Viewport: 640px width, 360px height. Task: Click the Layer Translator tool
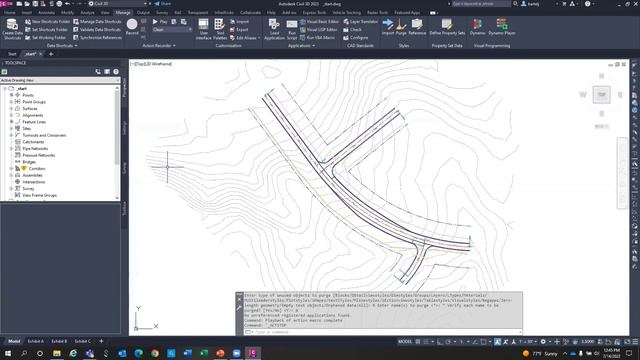(x=360, y=22)
